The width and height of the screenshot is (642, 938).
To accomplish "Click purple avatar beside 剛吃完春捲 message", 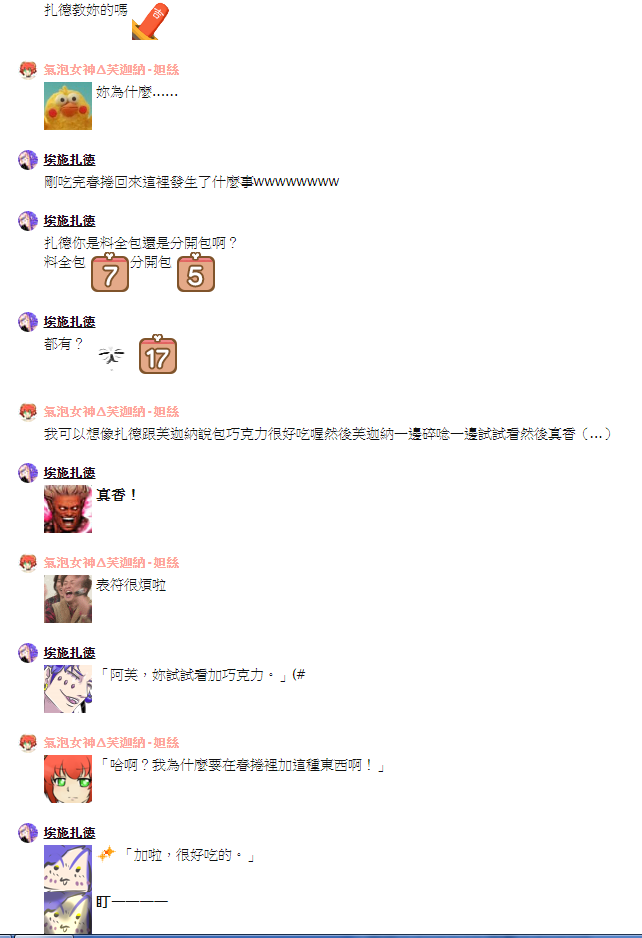I will (x=28, y=160).
